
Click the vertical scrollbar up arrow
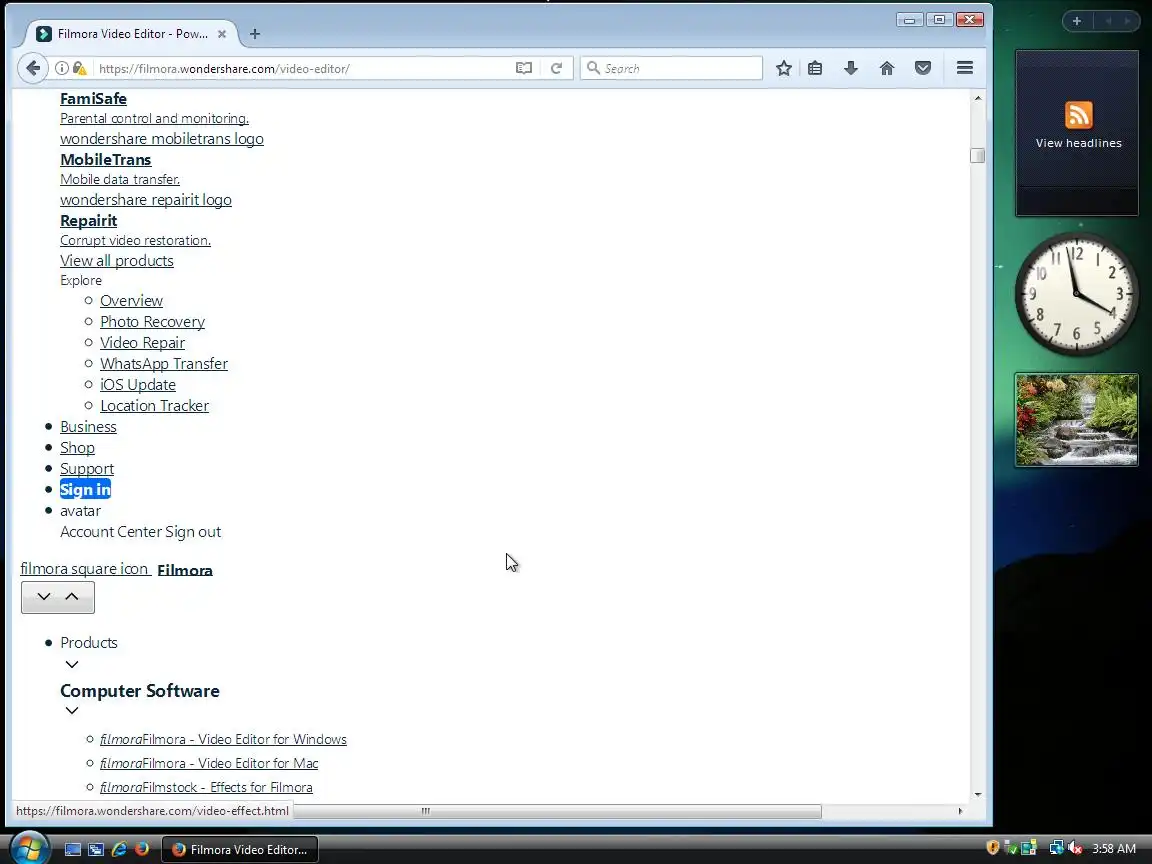point(977,98)
